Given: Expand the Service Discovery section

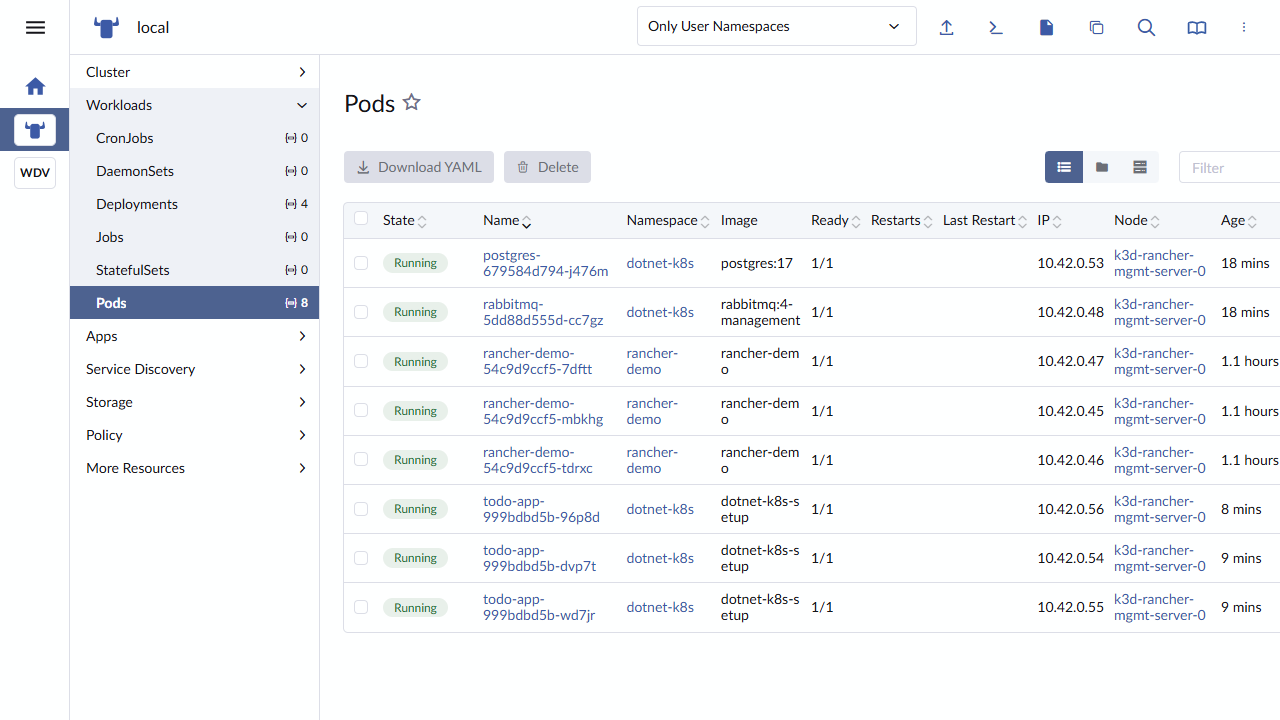Looking at the screenshot, I should 194,369.
